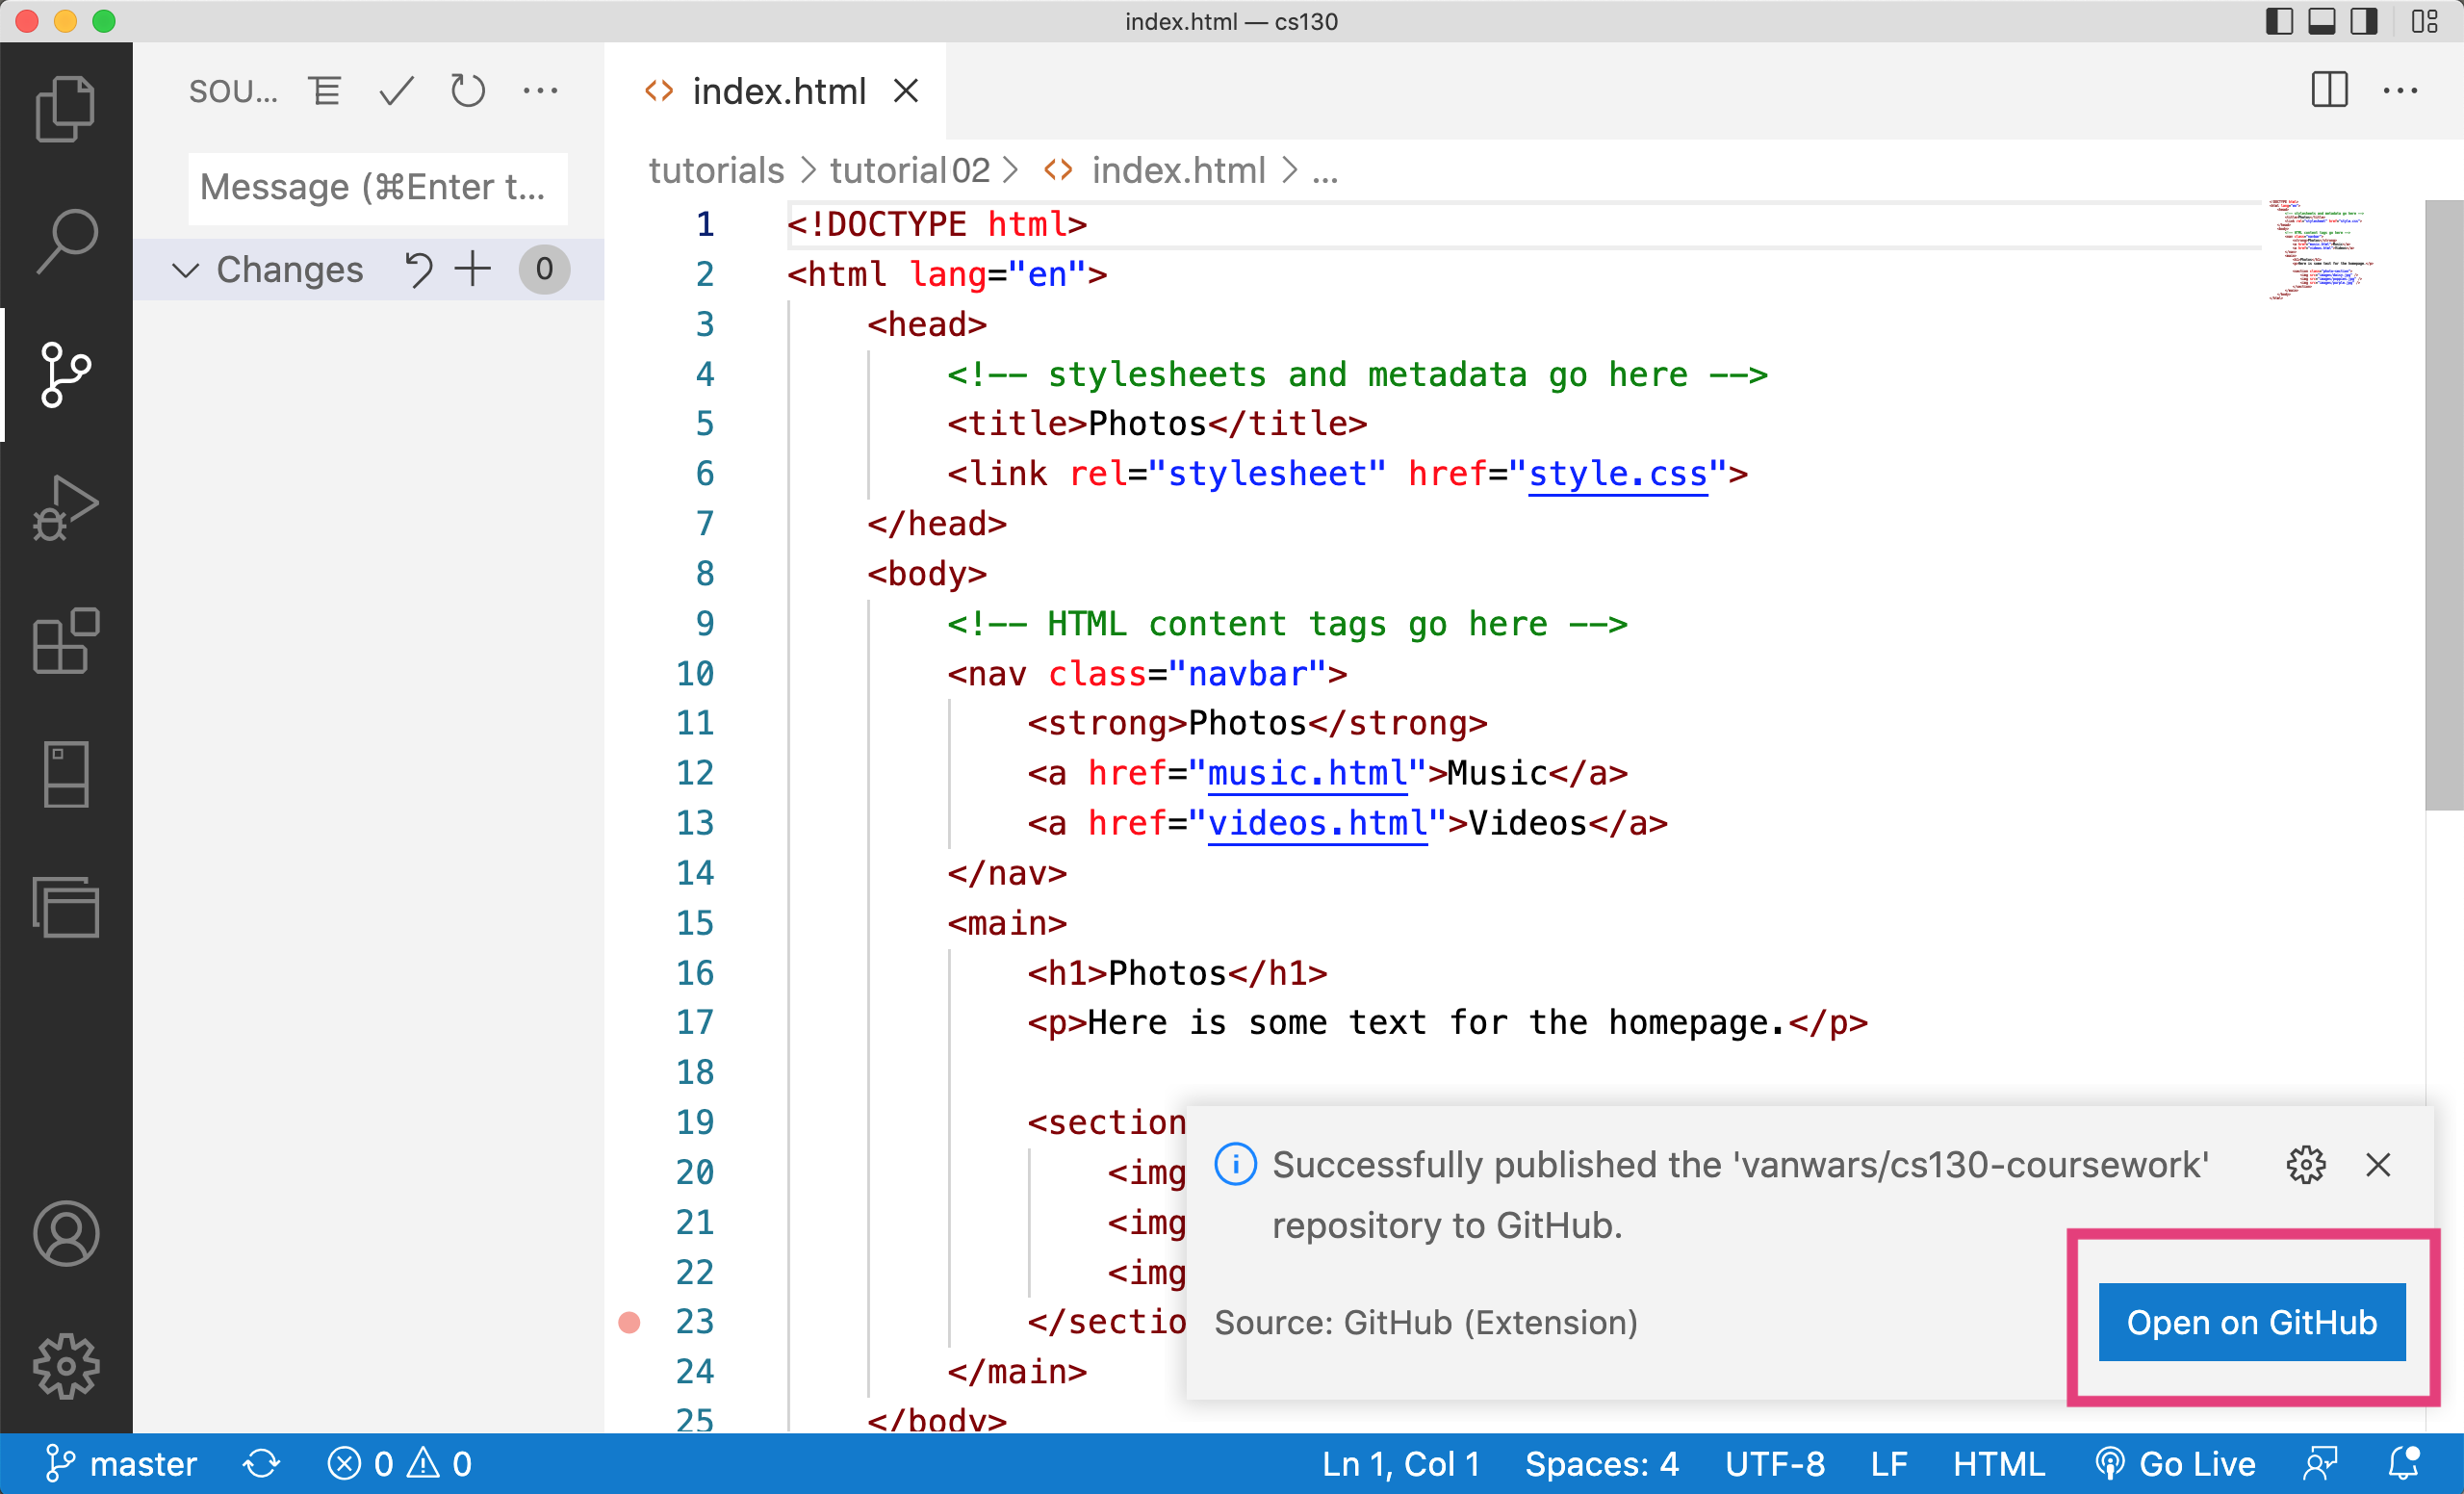Click the notification settings gear icon
The width and height of the screenshot is (2464, 1494).
pyautogui.click(x=2305, y=1164)
